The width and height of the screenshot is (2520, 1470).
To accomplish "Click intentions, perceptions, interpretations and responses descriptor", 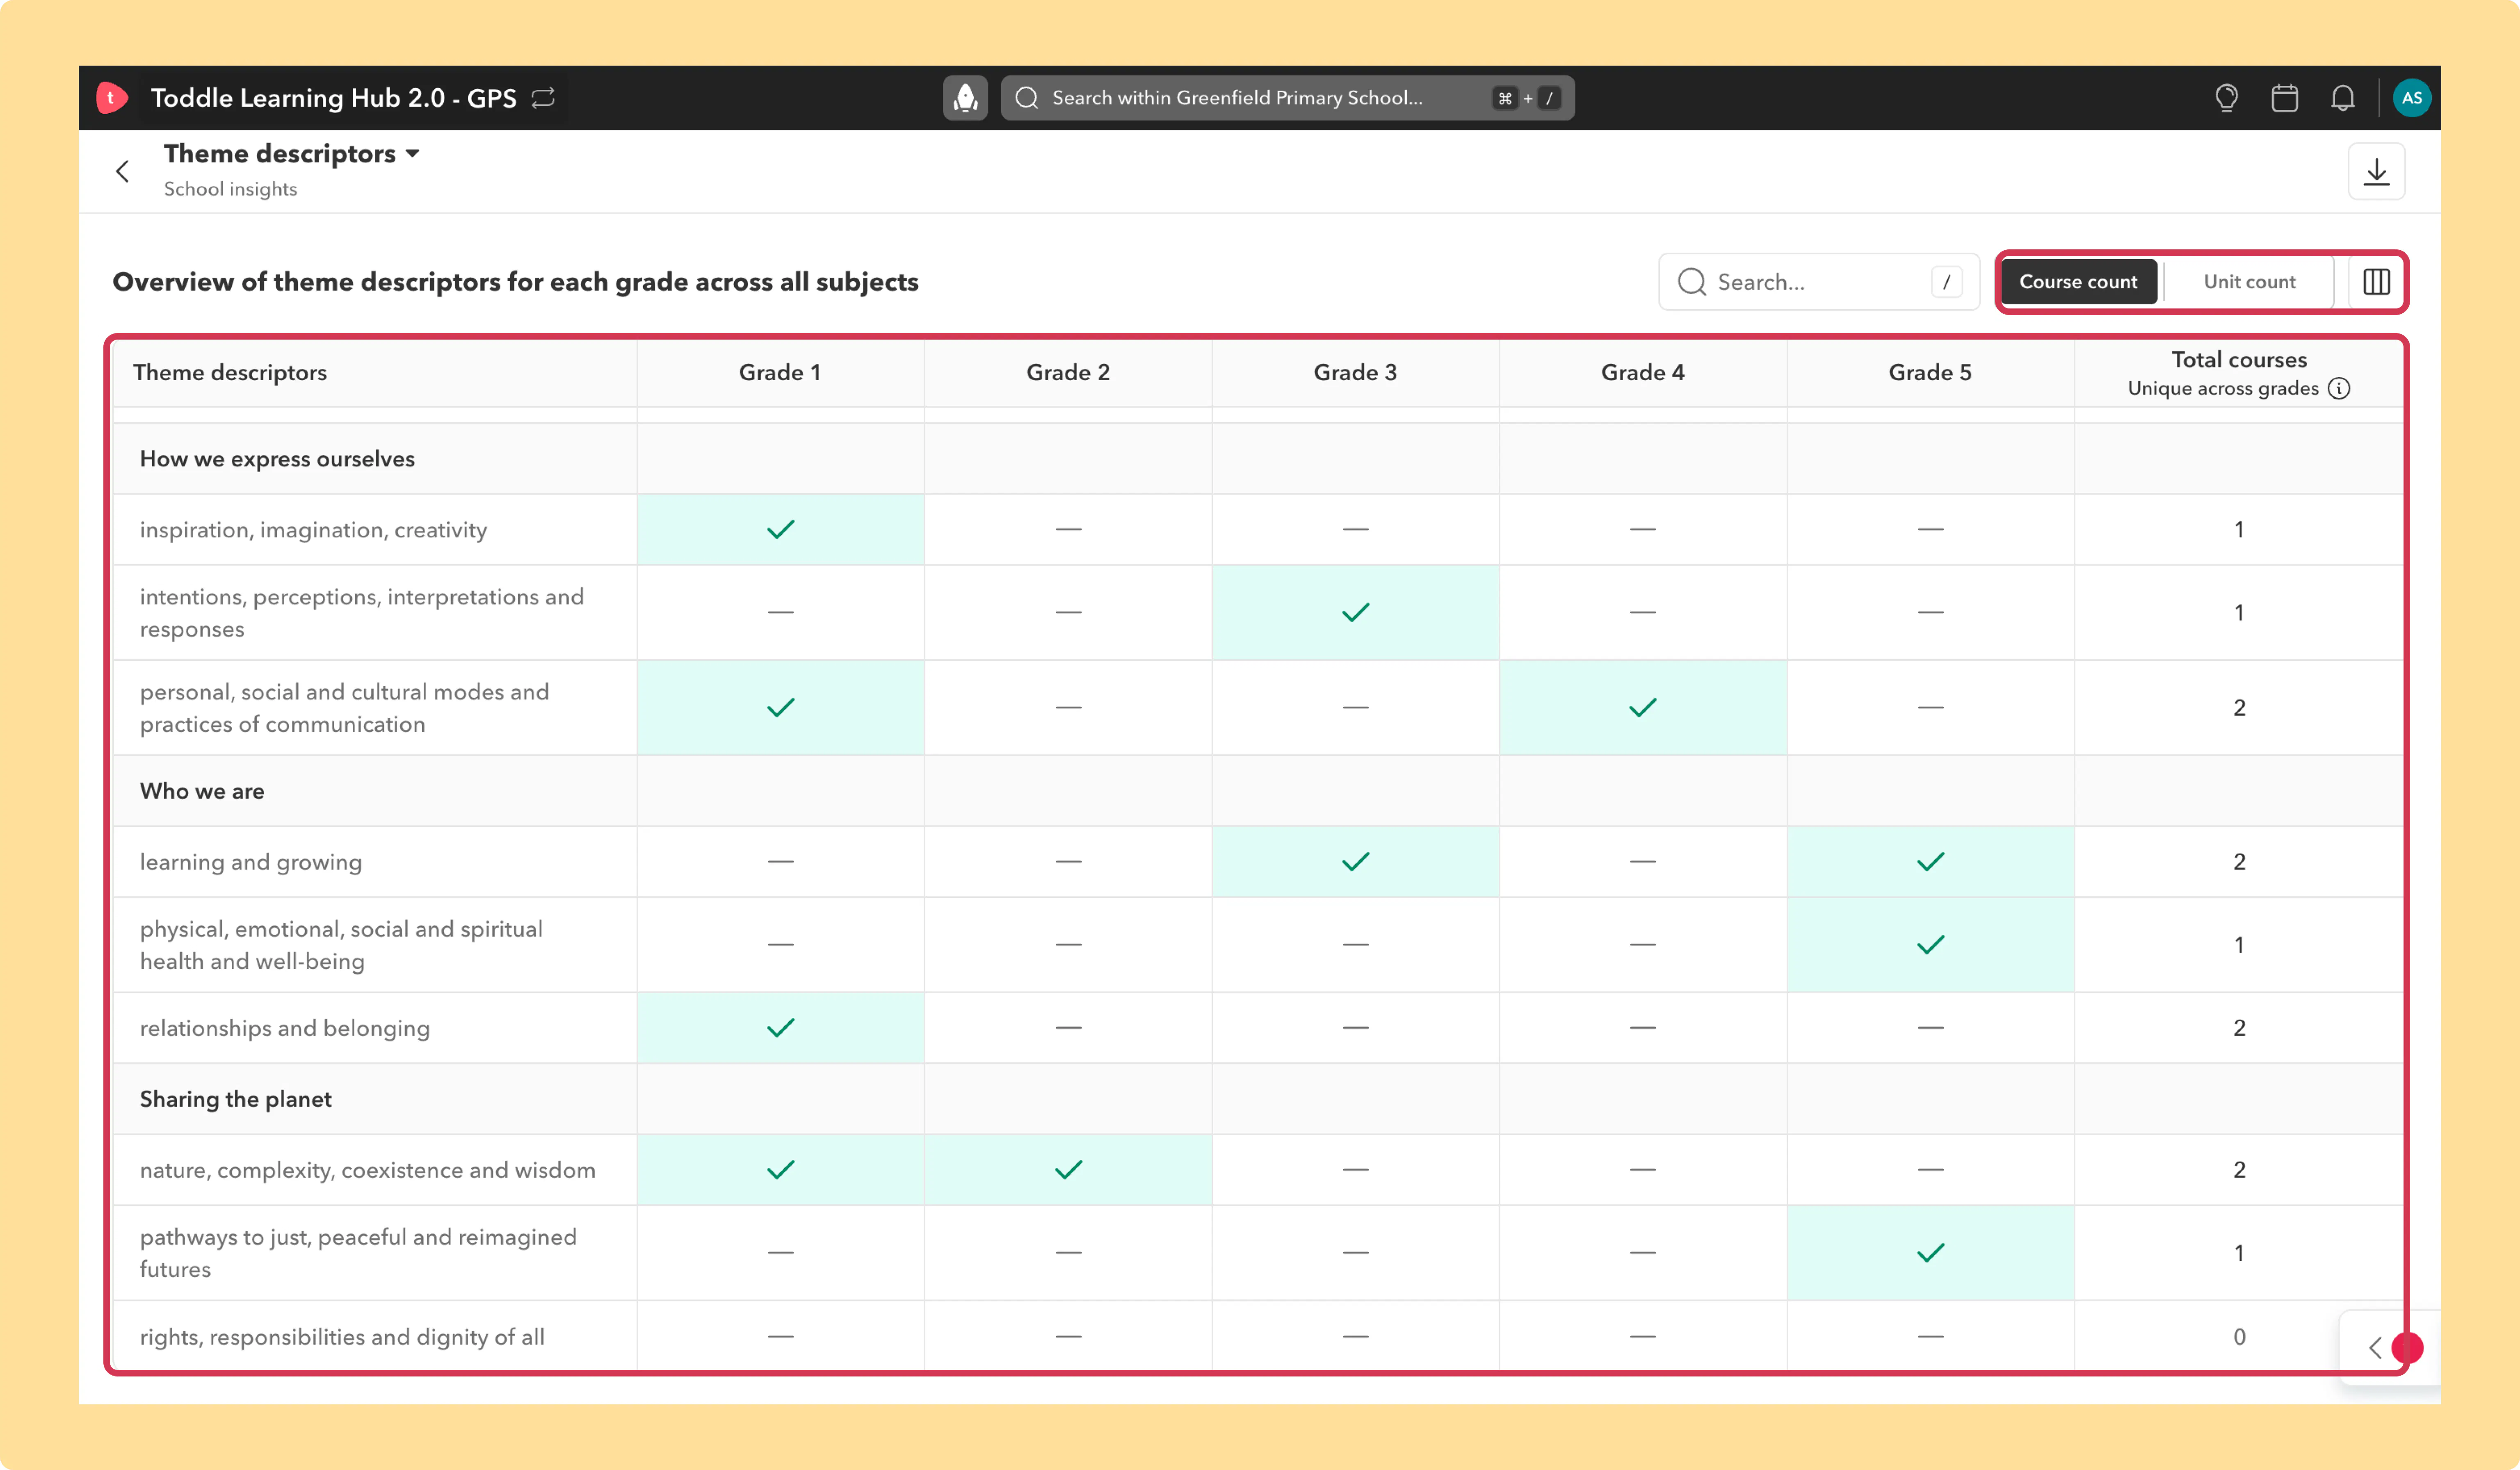I will point(362,613).
